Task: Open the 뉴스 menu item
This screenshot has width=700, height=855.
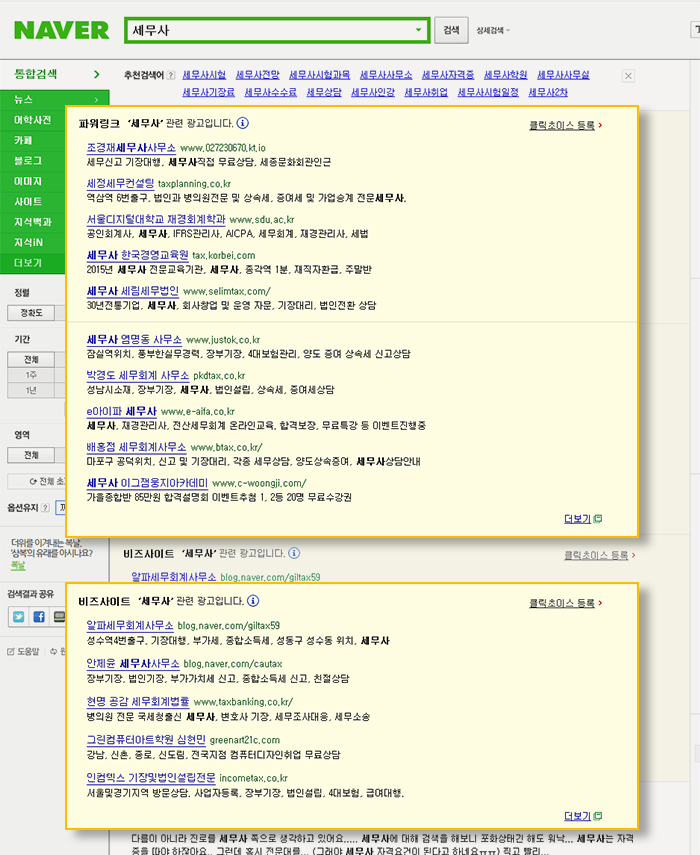Action: tap(23, 99)
